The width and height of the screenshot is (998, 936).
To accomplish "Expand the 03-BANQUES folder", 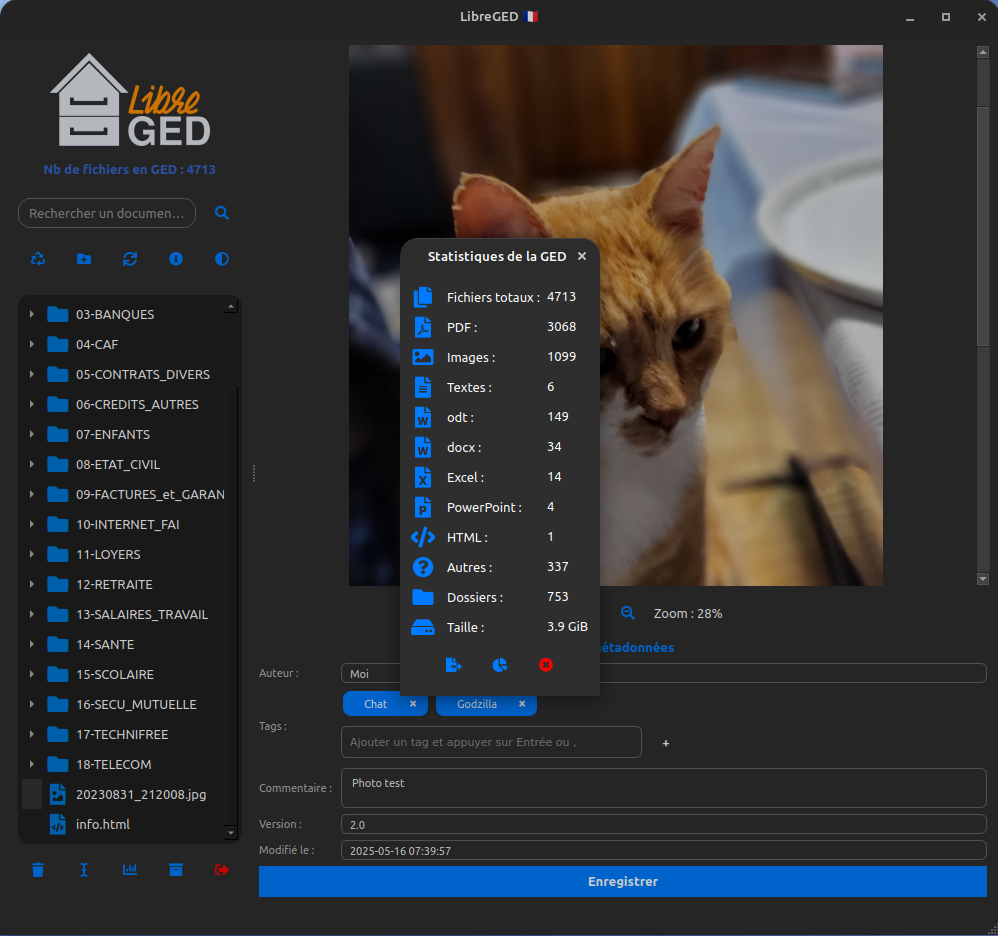I will tap(32, 315).
